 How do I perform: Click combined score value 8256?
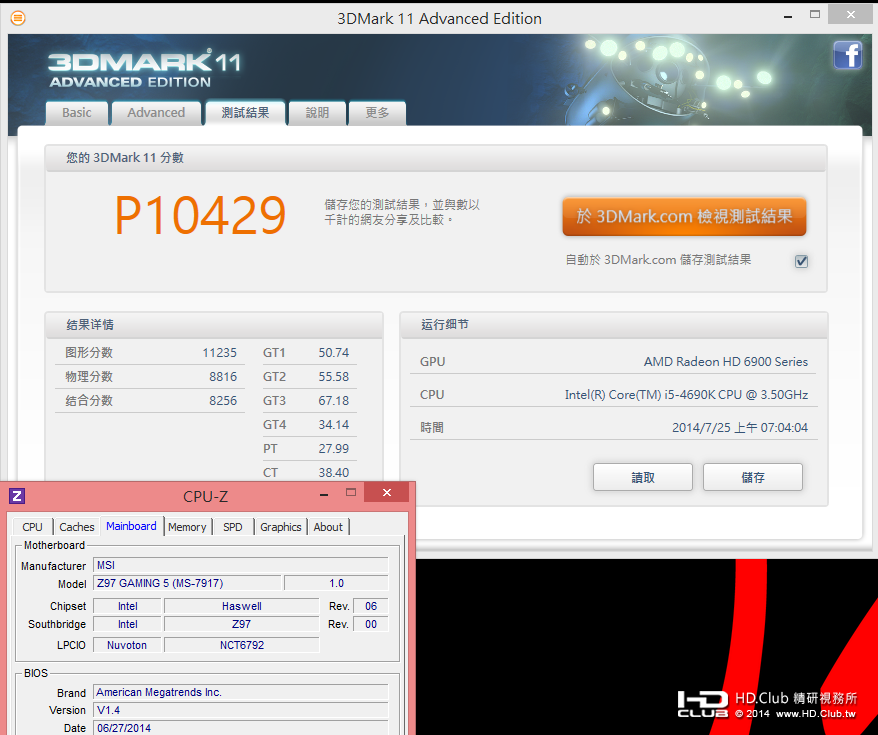click(223, 401)
